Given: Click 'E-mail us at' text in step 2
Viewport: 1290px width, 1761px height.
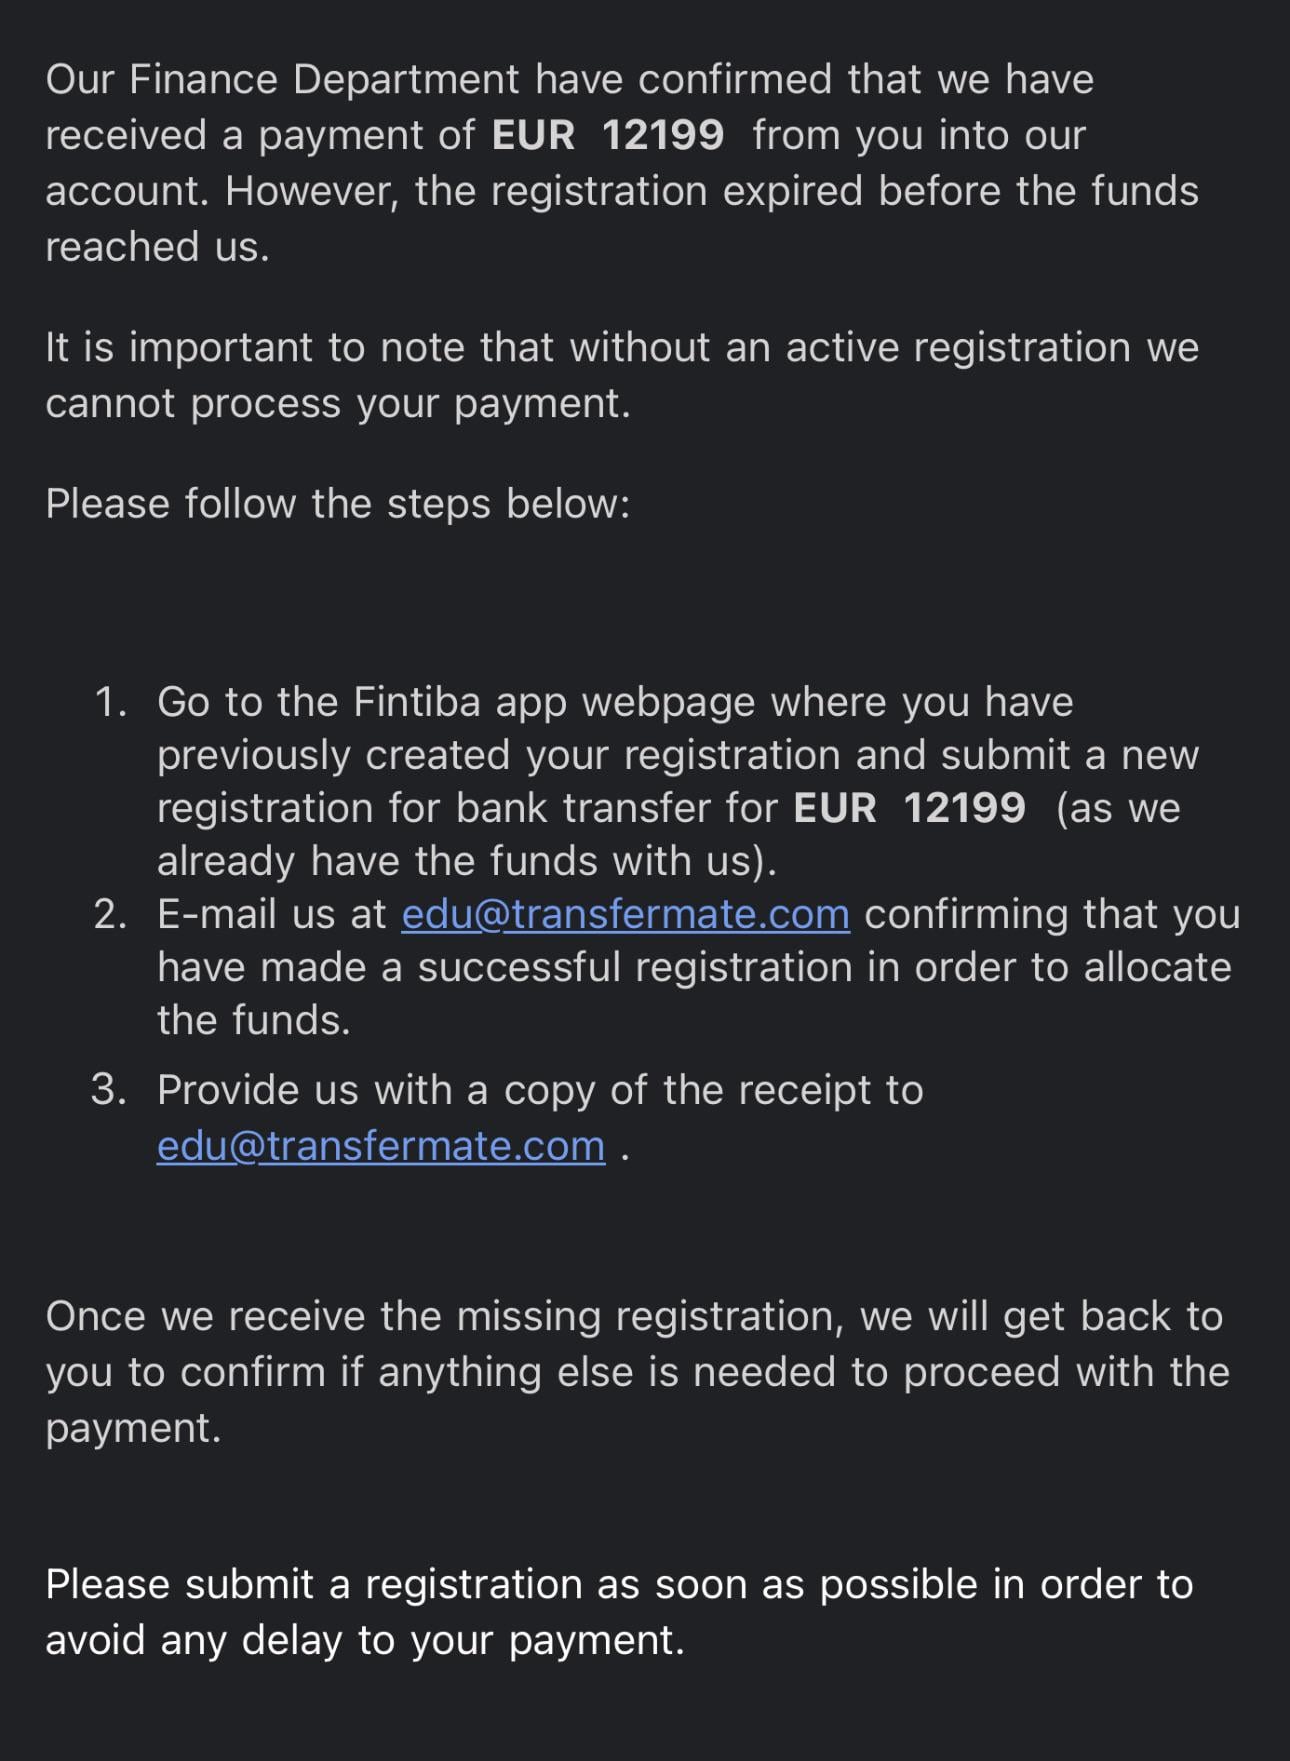Looking at the screenshot, I should point(271,915).
